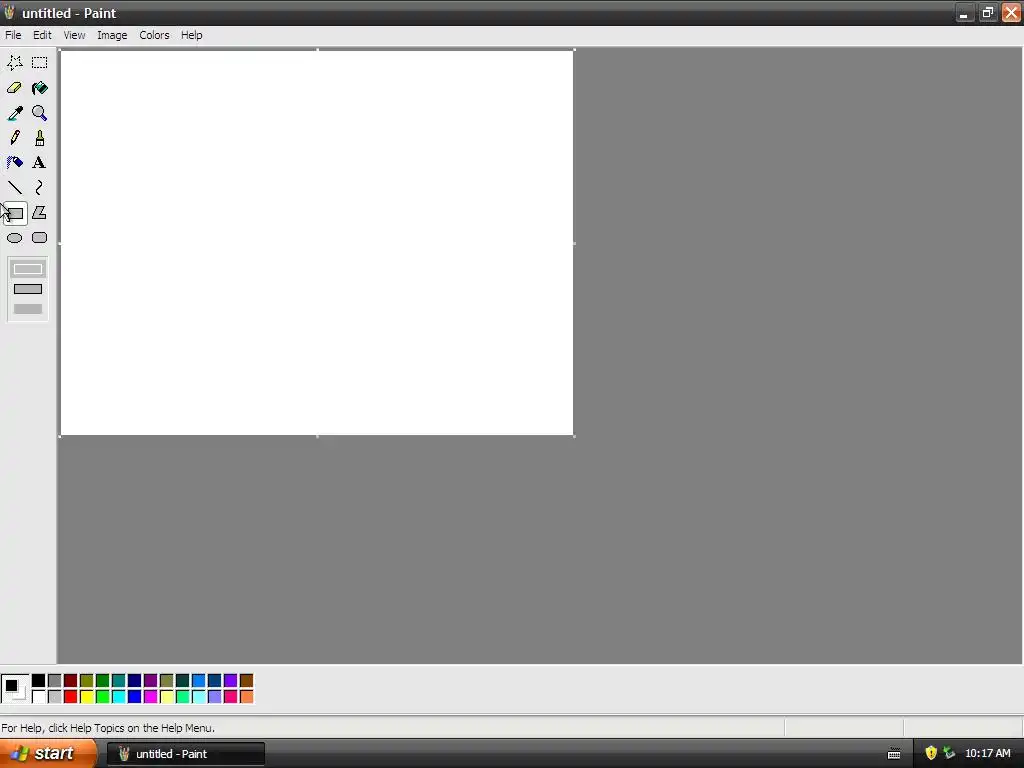1024x768 pixels.
Task: Open the Colors menu
Action: (154, 35)
